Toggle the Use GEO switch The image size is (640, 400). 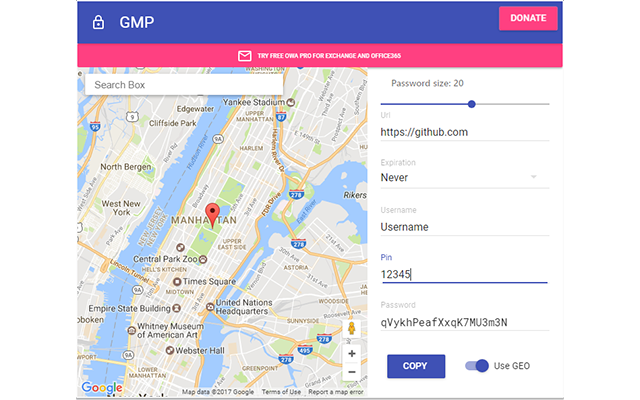pyautogui.click(x=477, y=366)
